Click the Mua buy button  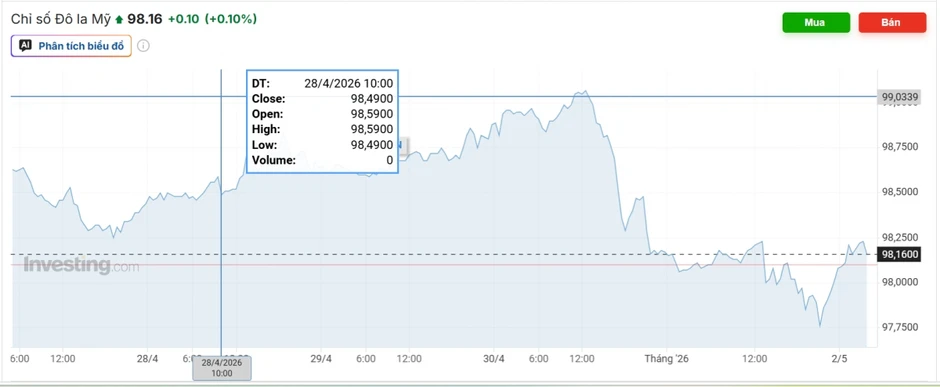coord(816,23)
